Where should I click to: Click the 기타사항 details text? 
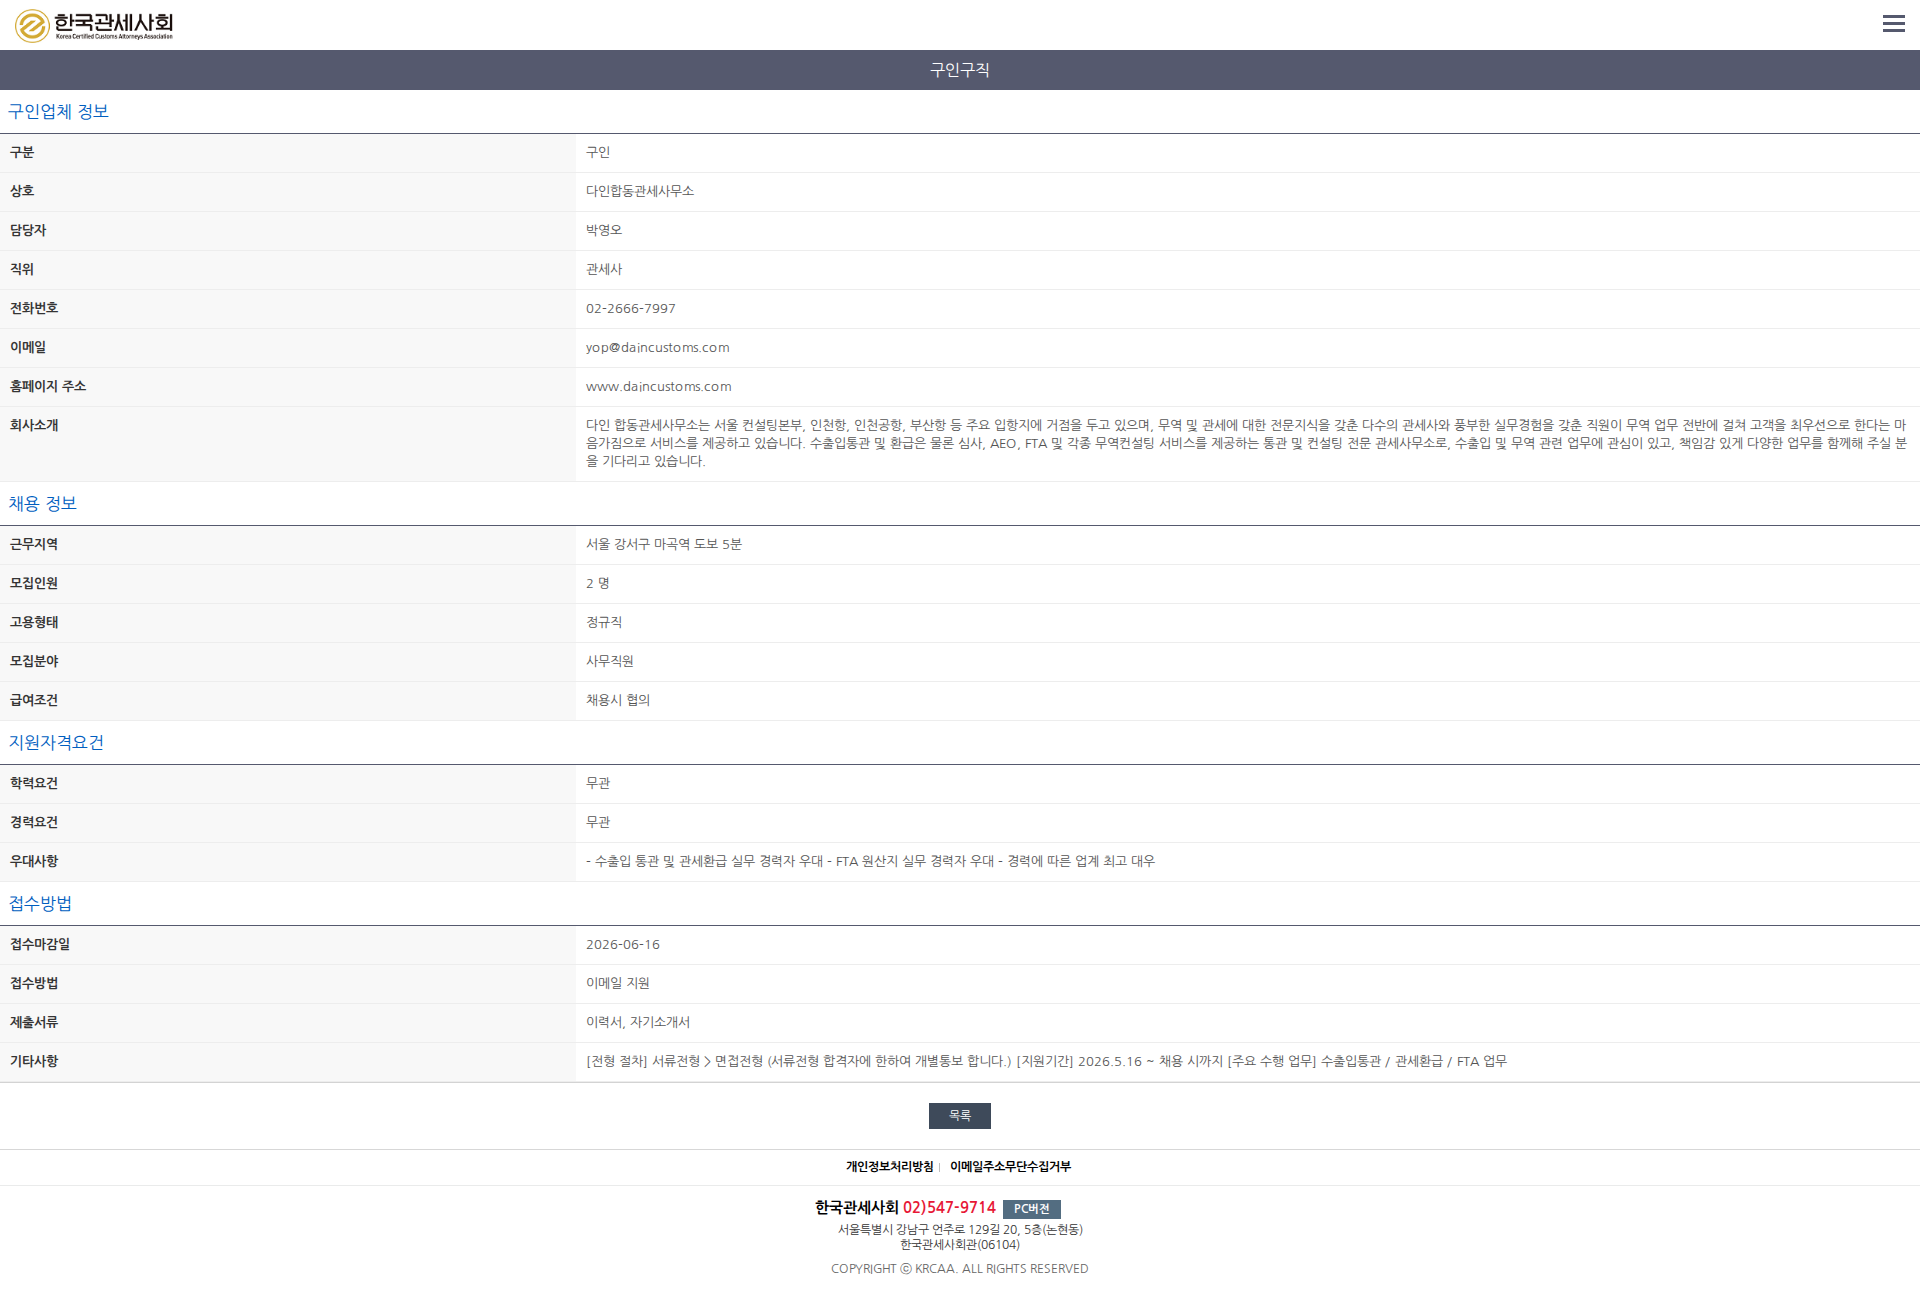pos(1046,1061)
